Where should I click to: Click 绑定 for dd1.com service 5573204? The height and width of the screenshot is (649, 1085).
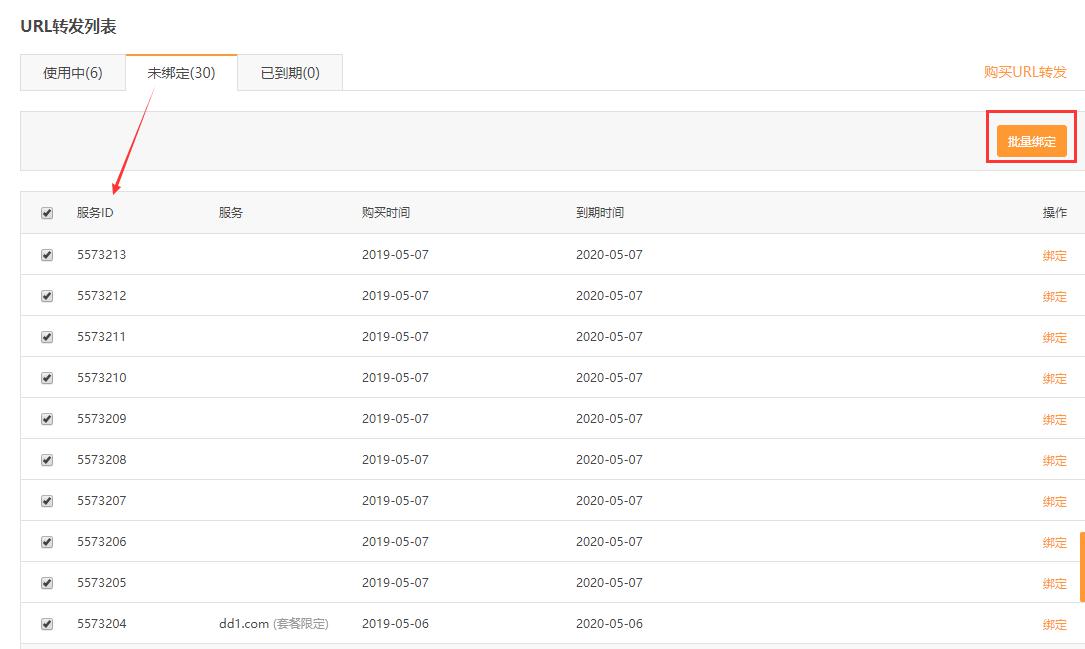coord(1054,625)
